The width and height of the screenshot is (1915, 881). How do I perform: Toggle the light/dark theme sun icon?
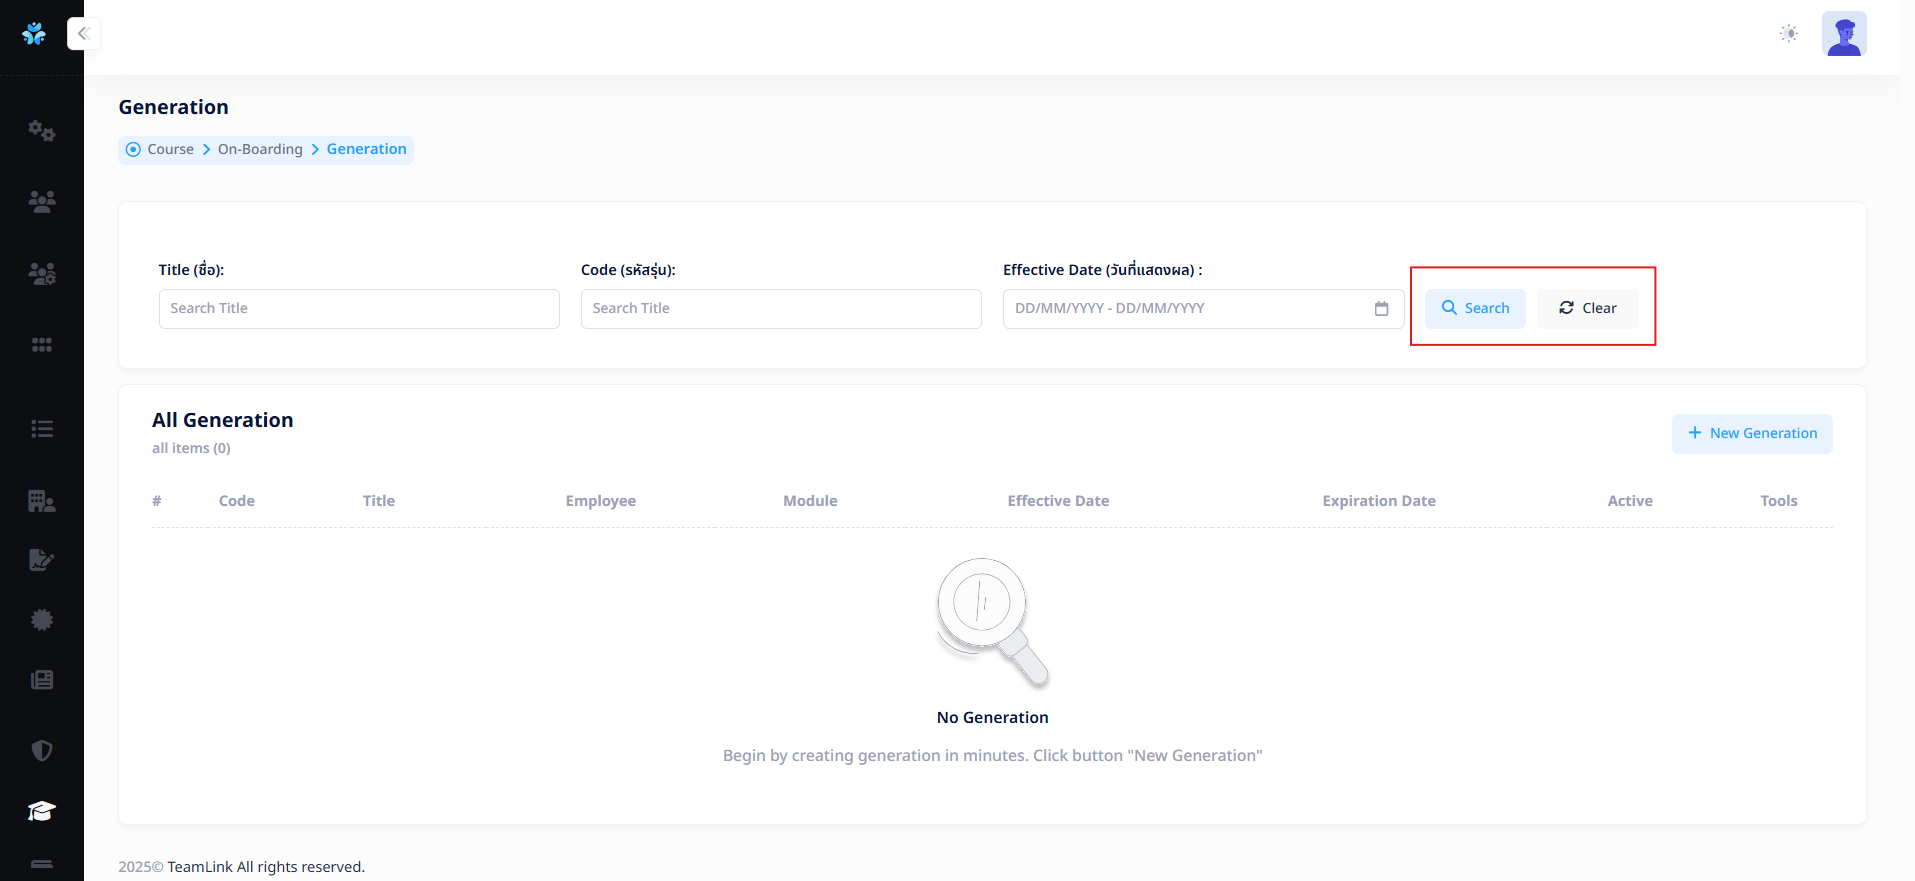point(1789,34)
